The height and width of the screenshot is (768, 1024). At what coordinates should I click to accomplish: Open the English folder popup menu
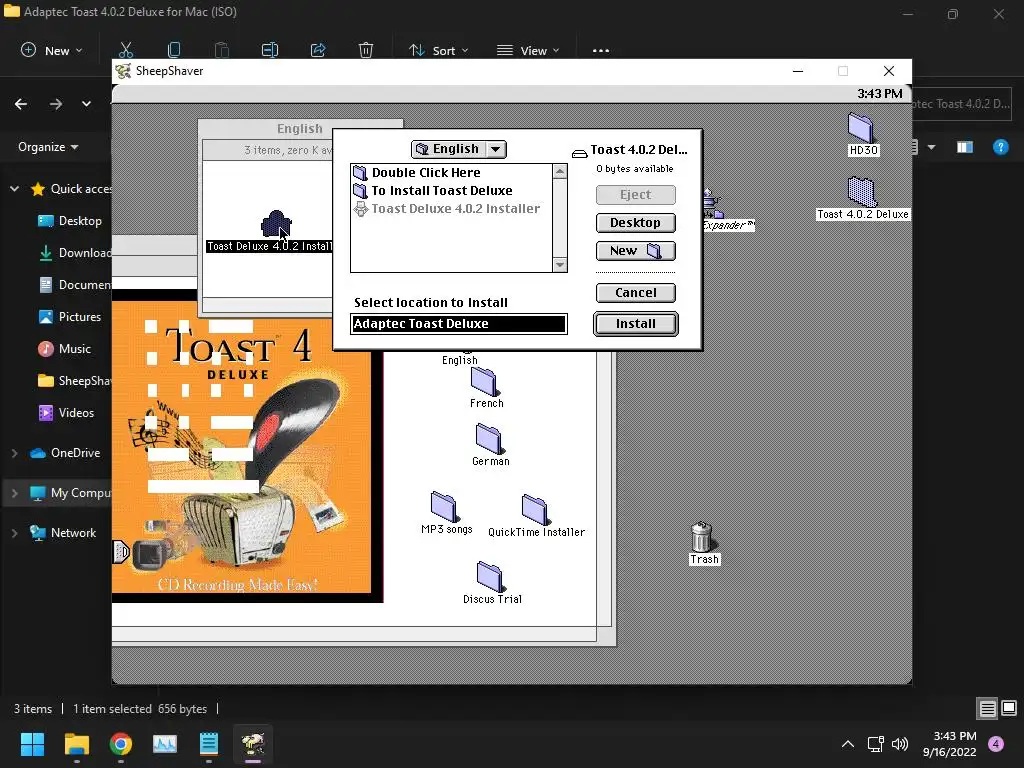pos(458,149)
